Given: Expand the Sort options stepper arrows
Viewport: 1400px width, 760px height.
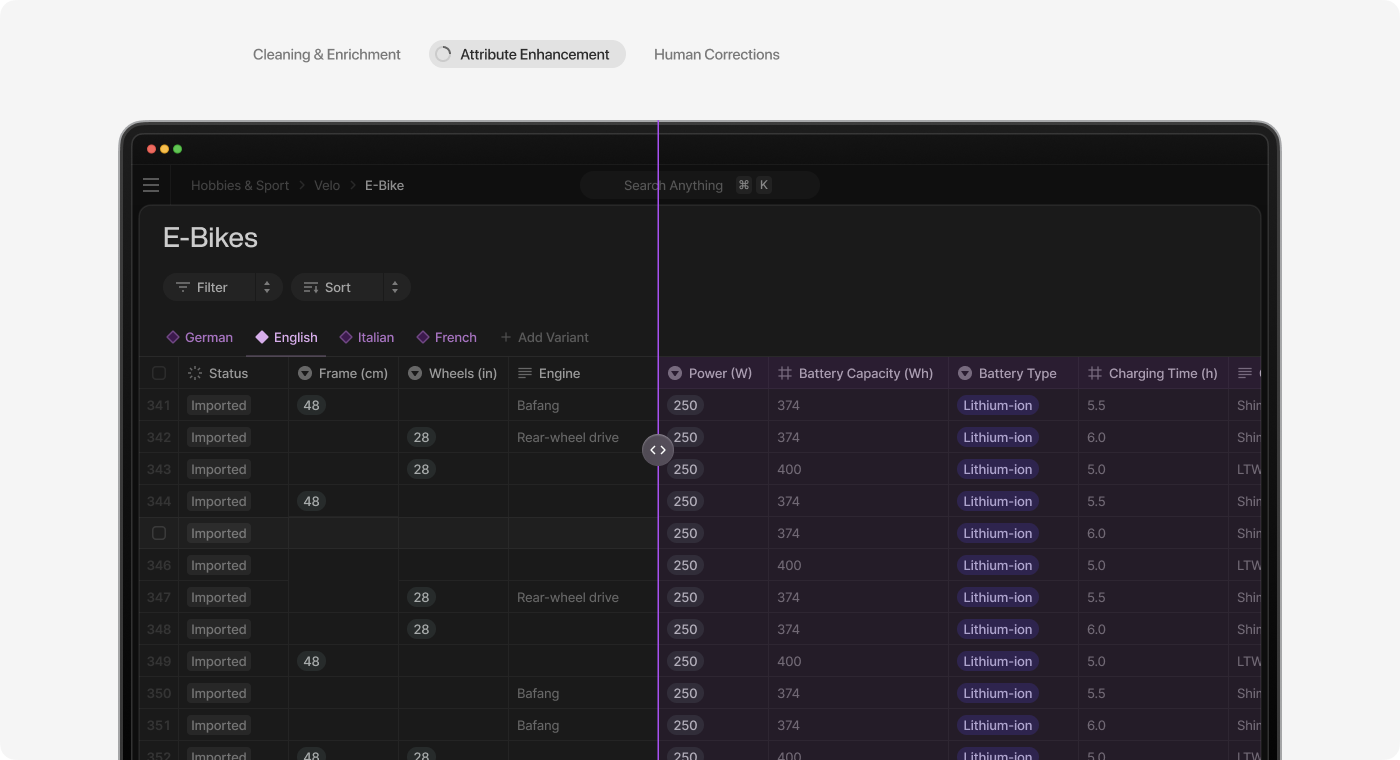Looking at the screenshot, I should coord(395,287).
